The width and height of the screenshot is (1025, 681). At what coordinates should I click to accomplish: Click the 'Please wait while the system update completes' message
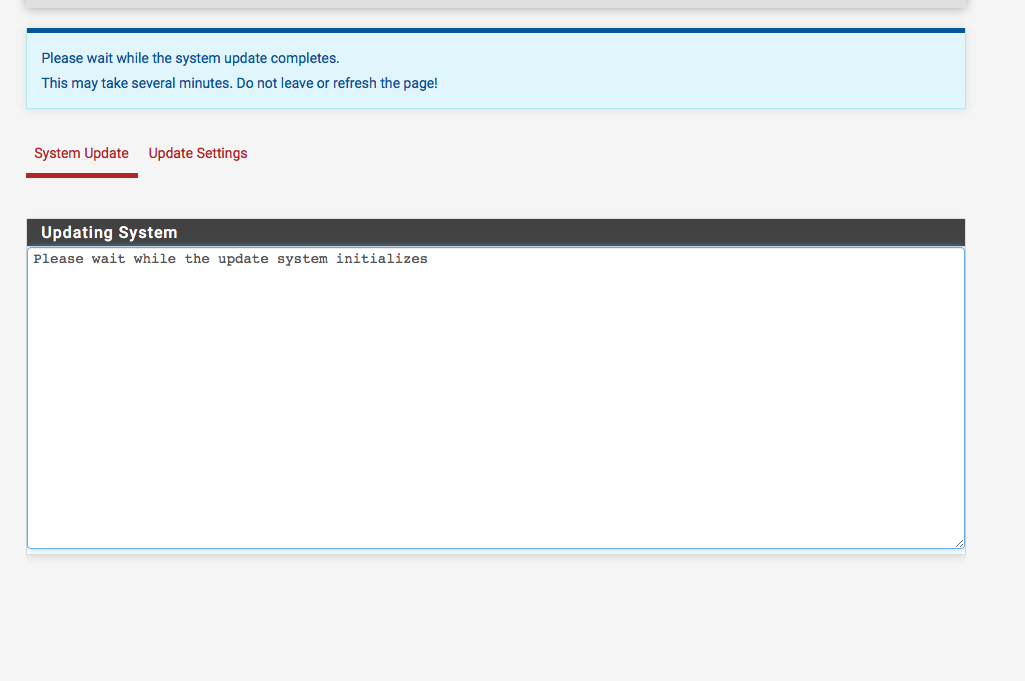[x=190, y=59]
